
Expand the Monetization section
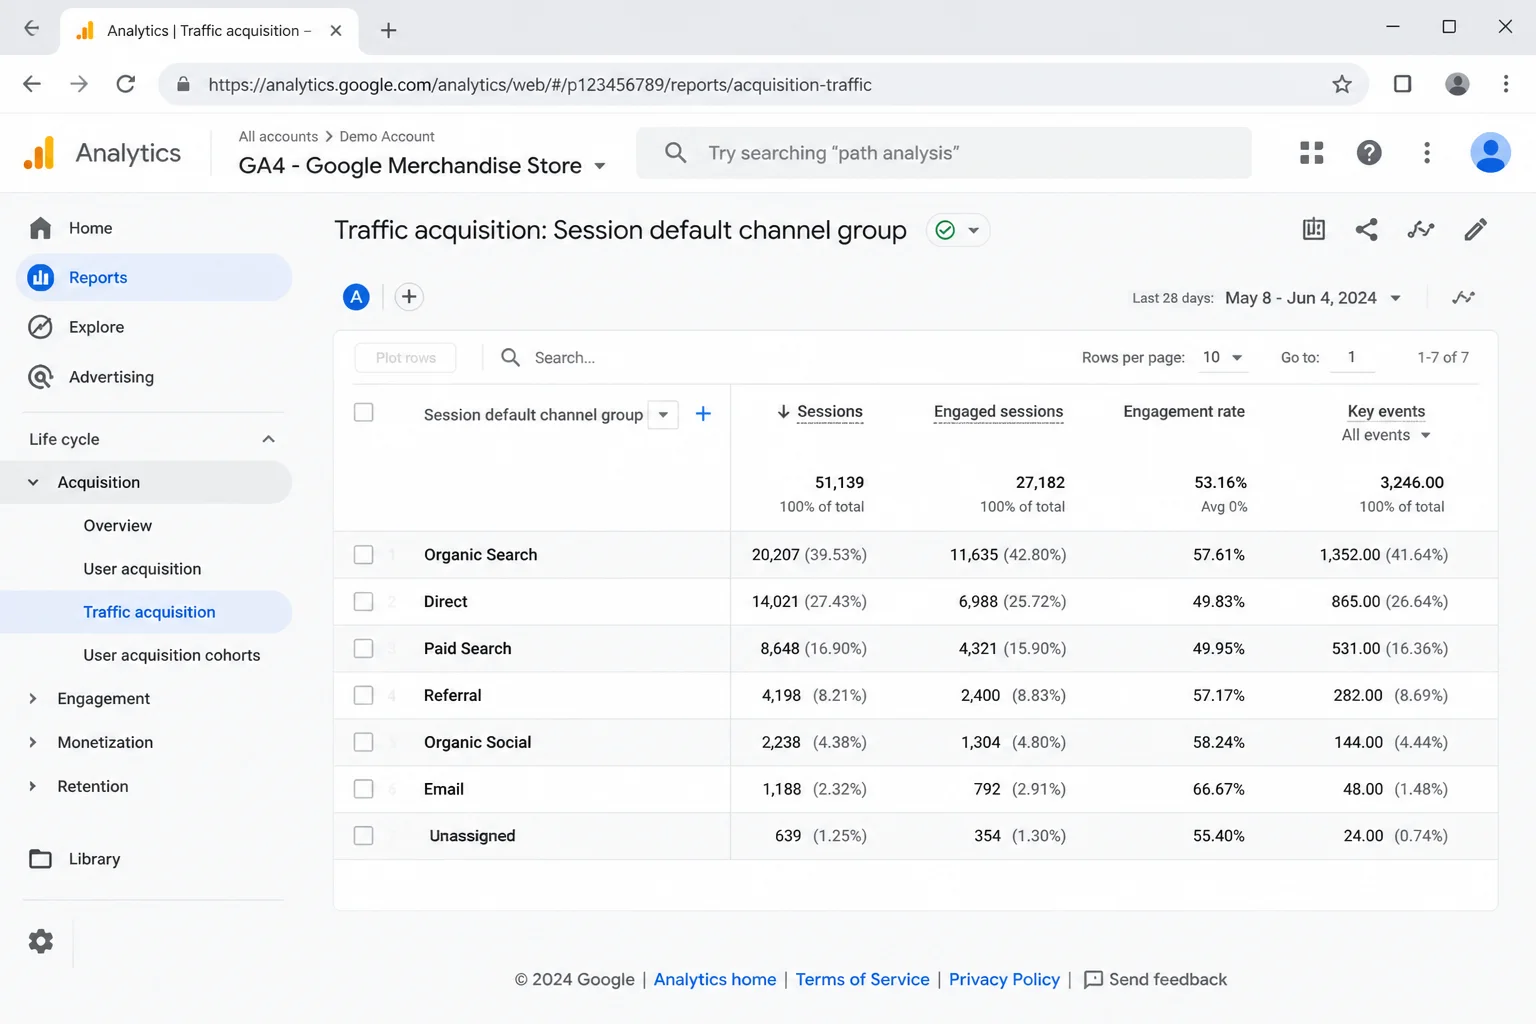(33, 742)
